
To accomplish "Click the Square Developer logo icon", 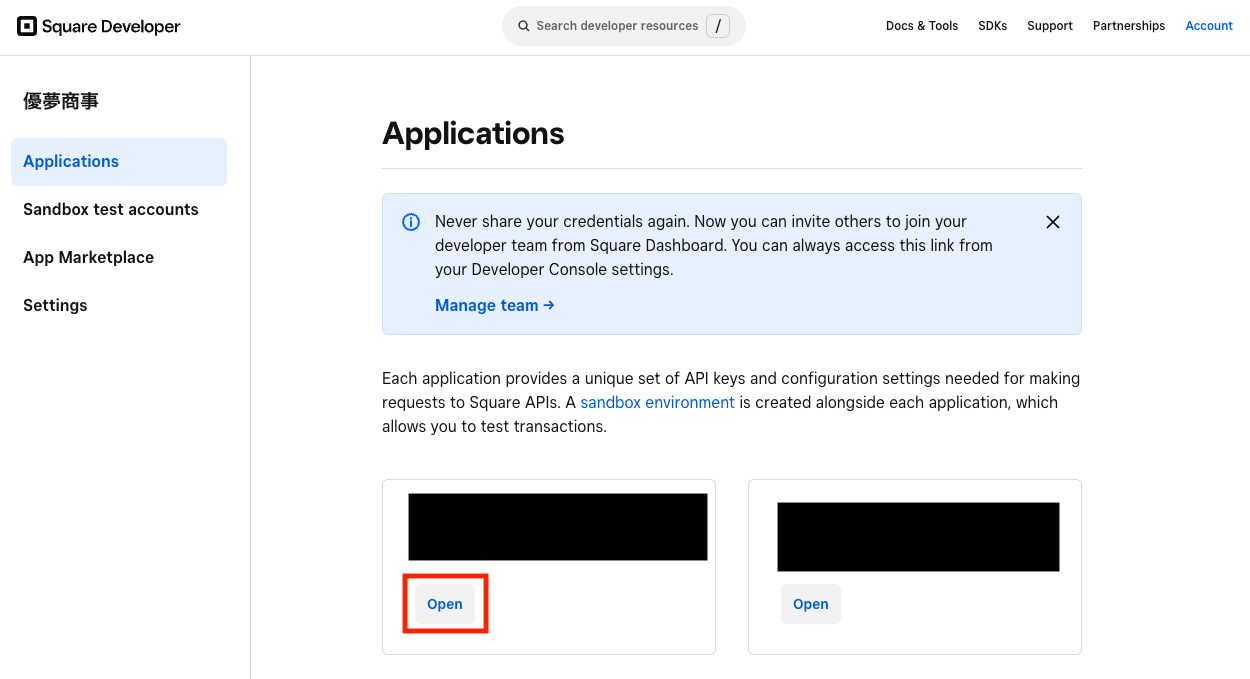I will [x=27, y=26].
